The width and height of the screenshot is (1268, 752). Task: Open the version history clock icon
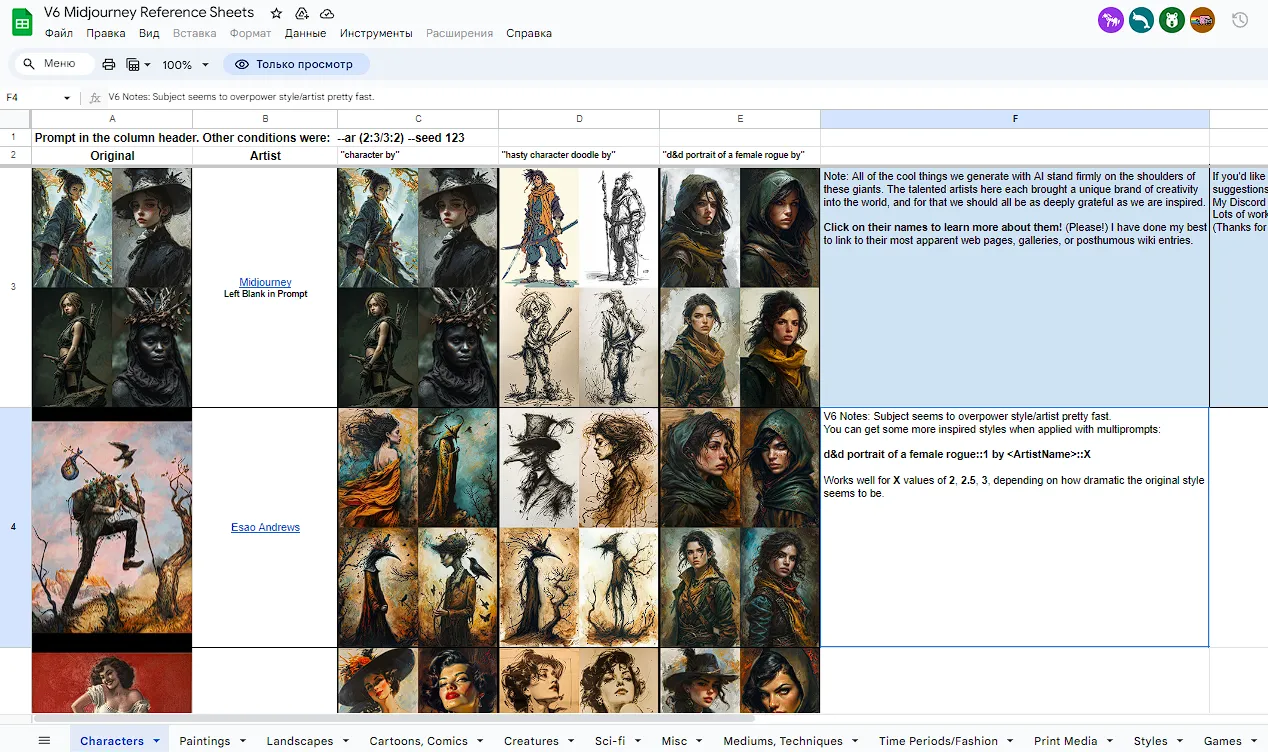1240,20
